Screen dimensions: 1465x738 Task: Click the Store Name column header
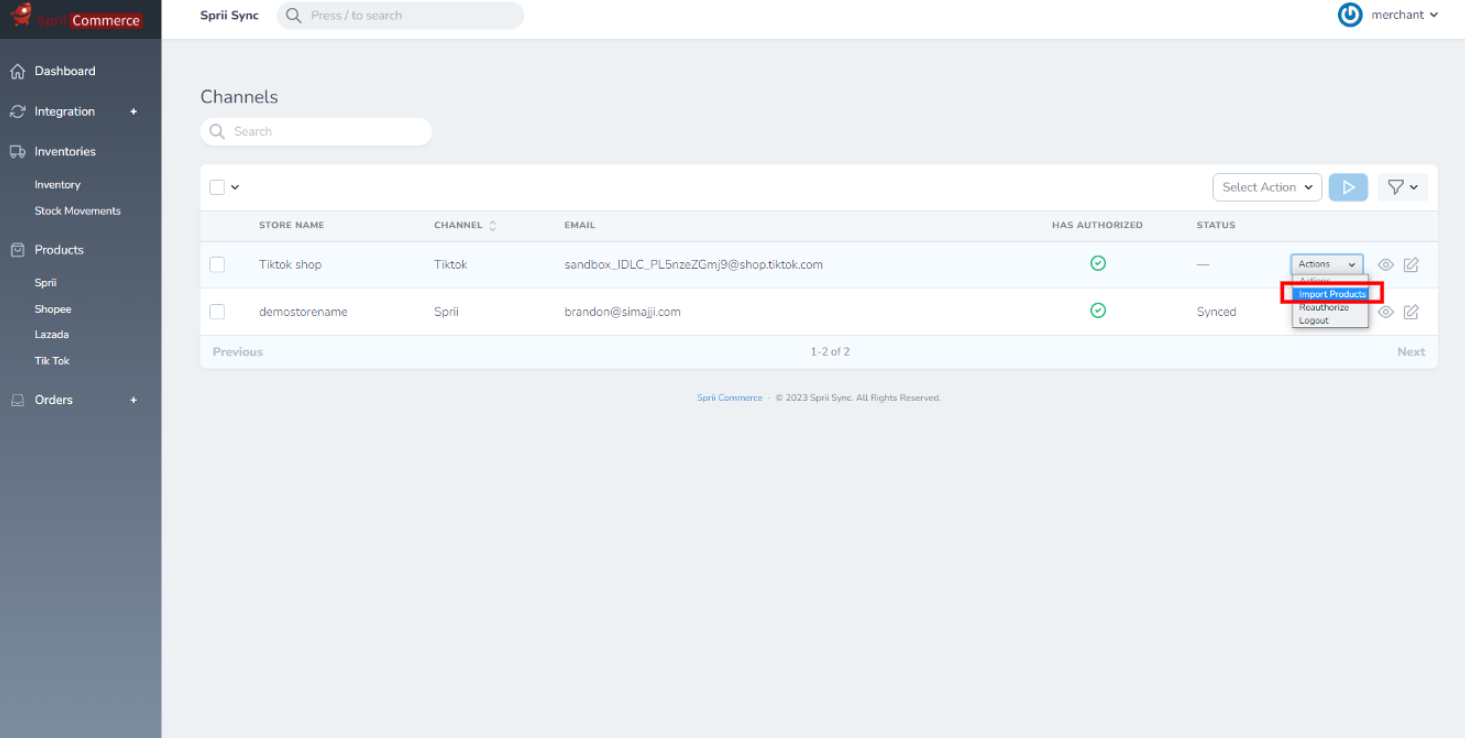click(291, 226)
